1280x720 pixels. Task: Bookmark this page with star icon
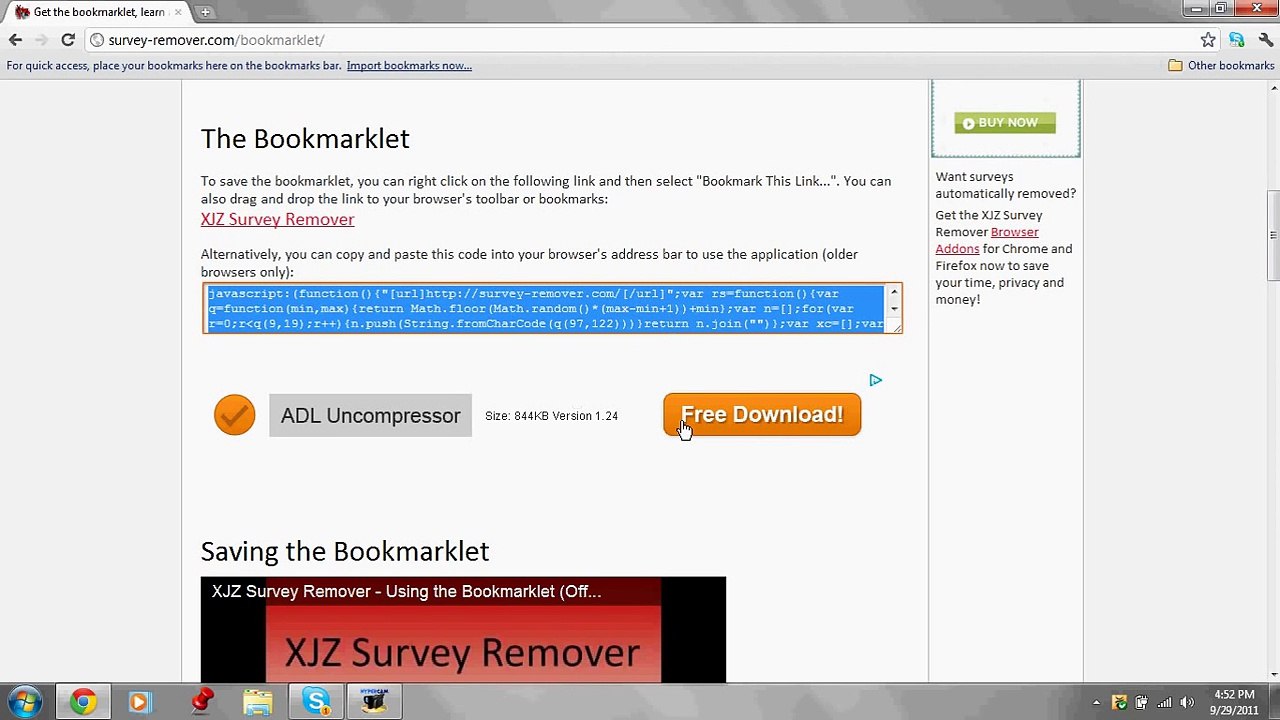pyautogui.click(x=1208, y=40)
